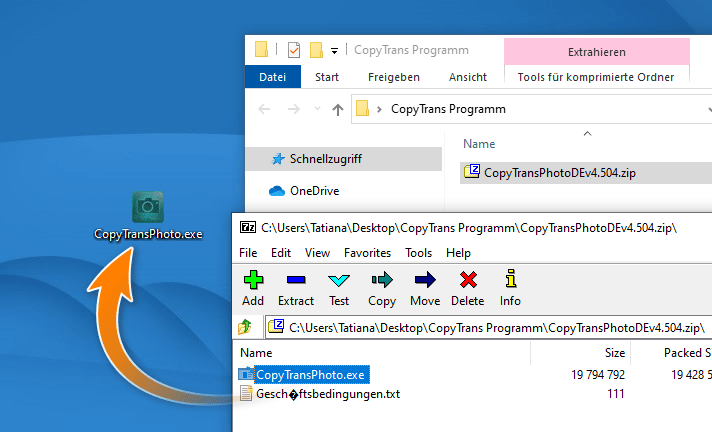Sort by Name column in Explorer

[479, 144]
